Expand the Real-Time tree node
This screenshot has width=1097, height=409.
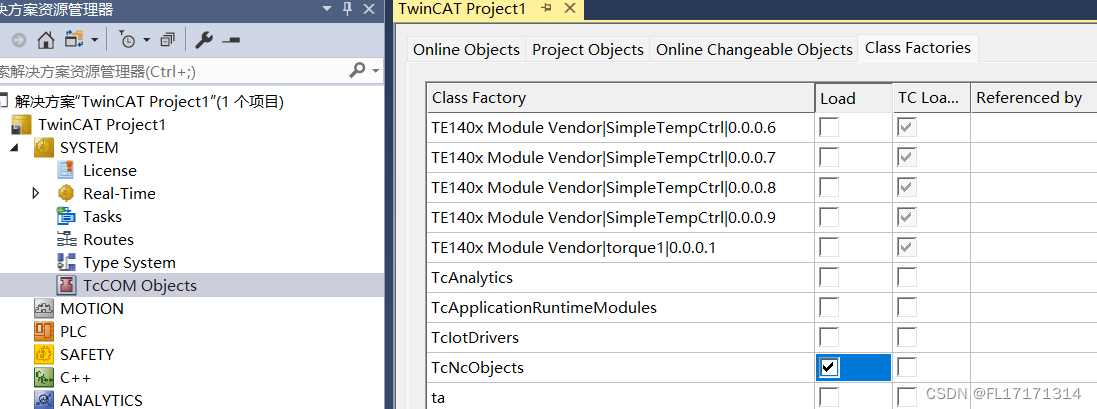38,194
